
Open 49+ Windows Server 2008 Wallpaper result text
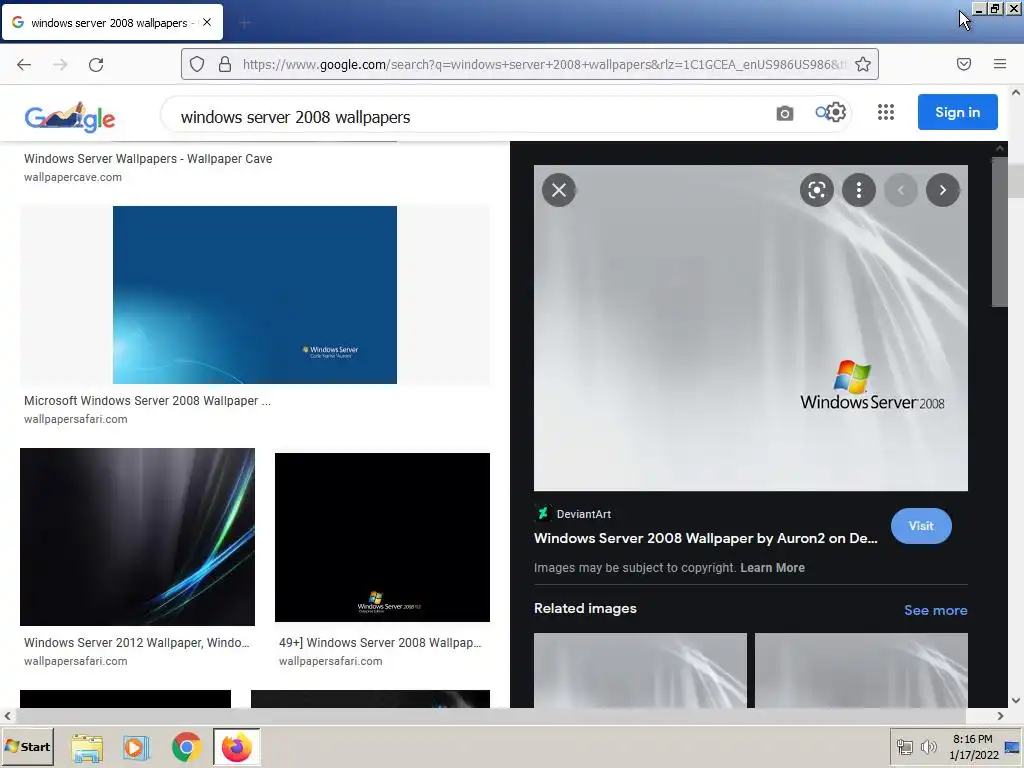pyautogui.click(x=380, y=643)
